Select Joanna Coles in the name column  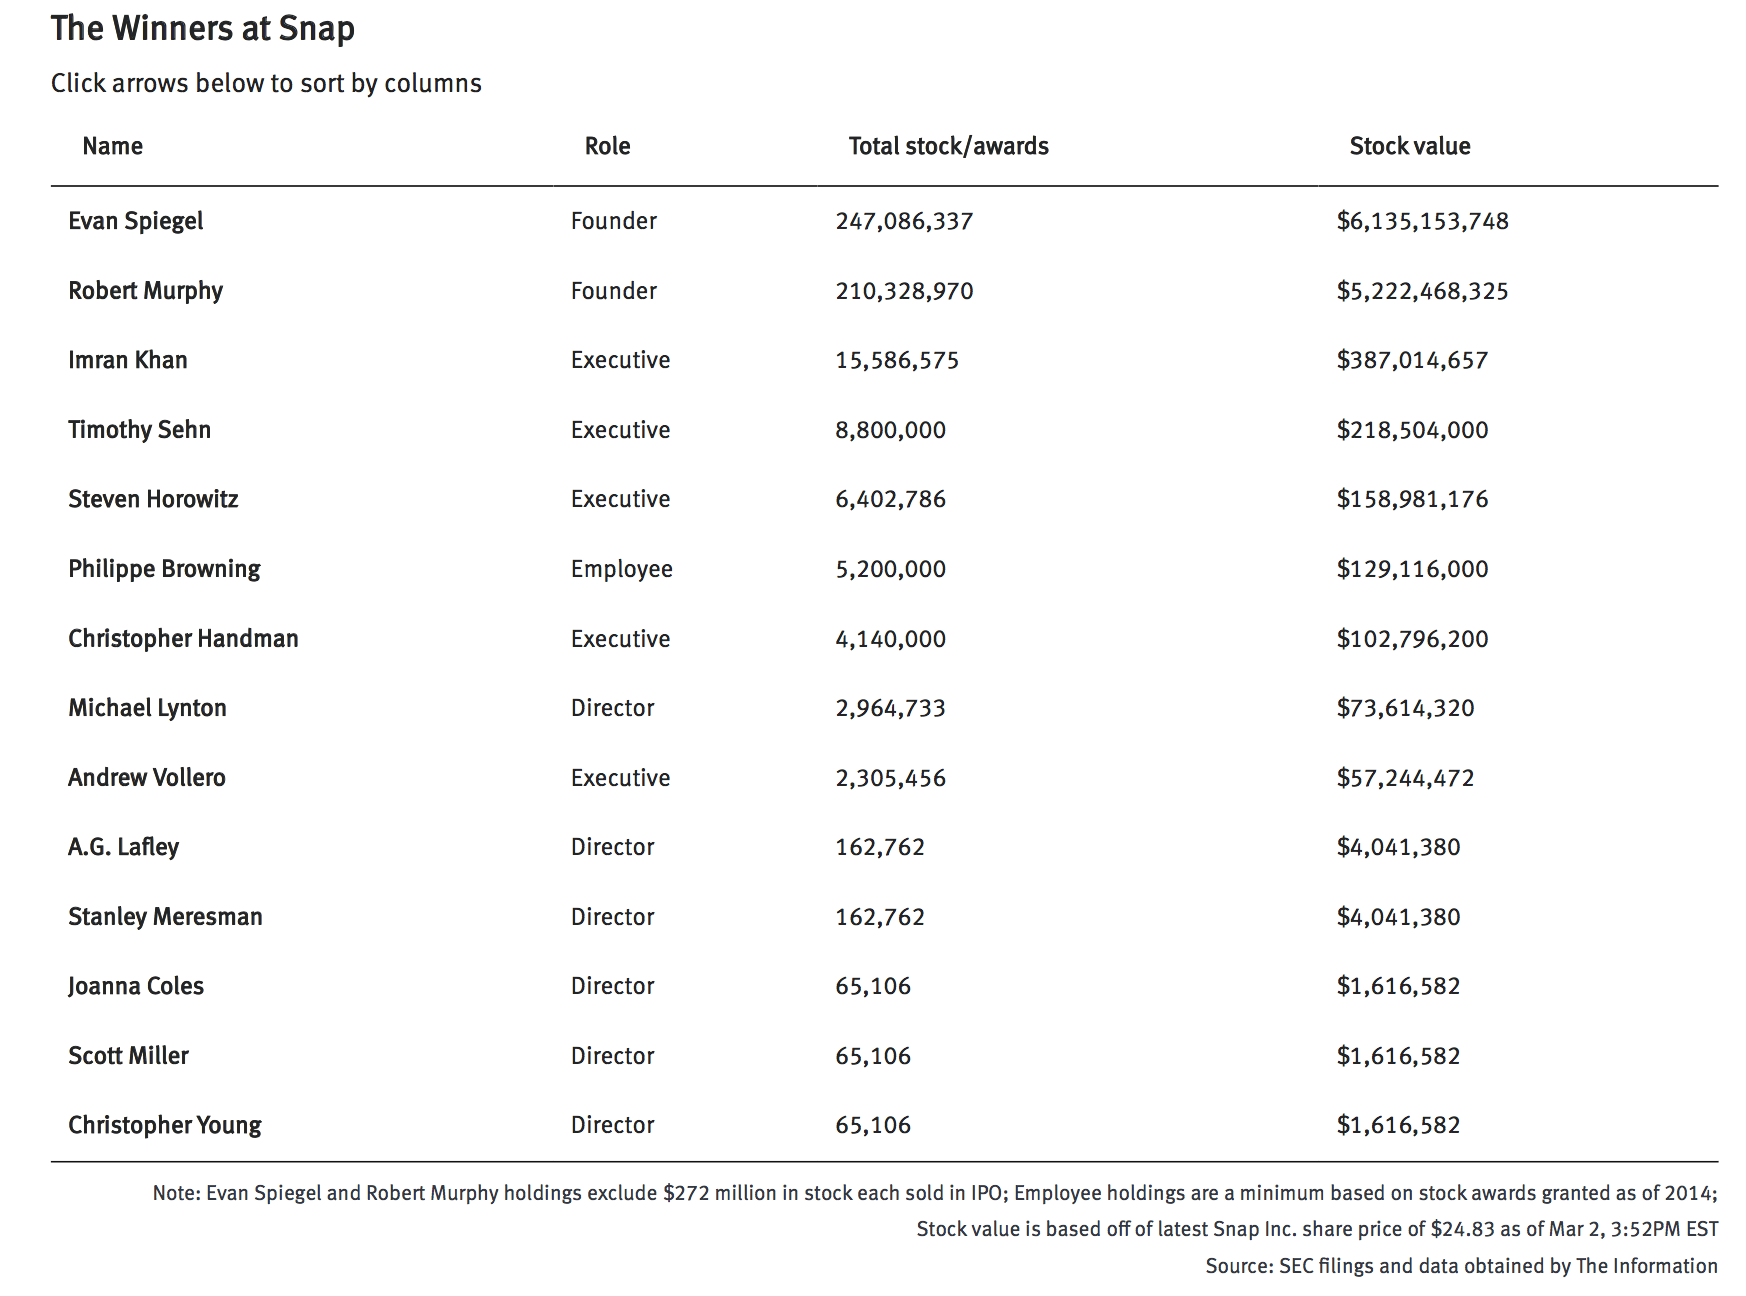pyautogui.click(x=136, y=986)
